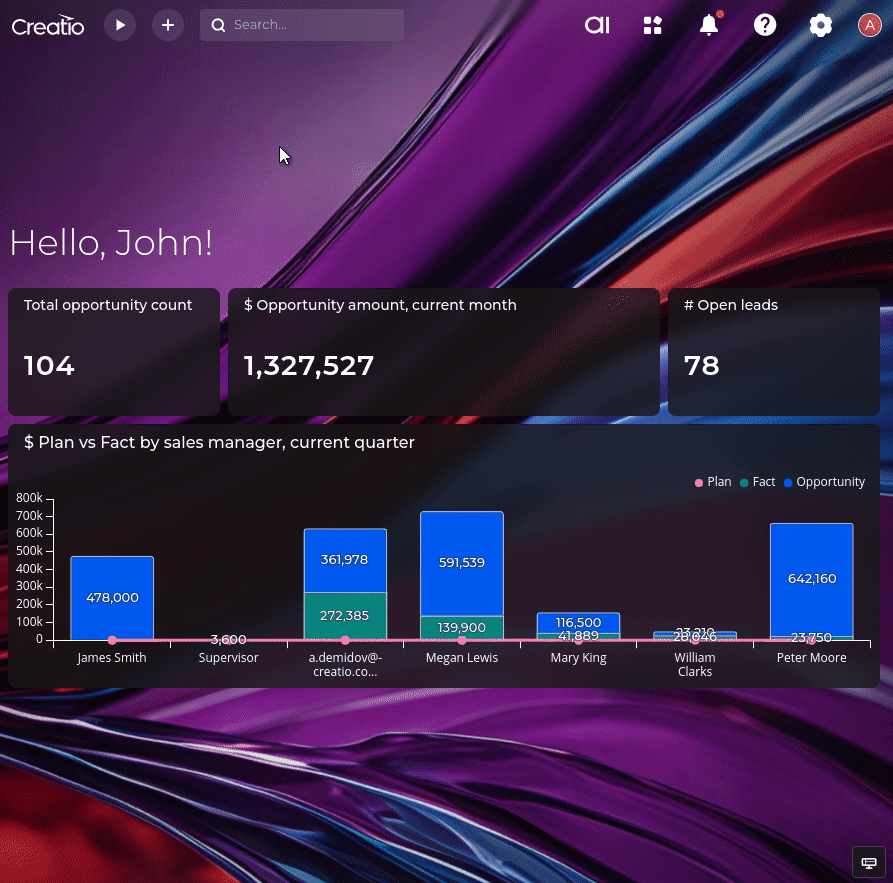Click the a.demidov@creatio axis label

[345, 665]
